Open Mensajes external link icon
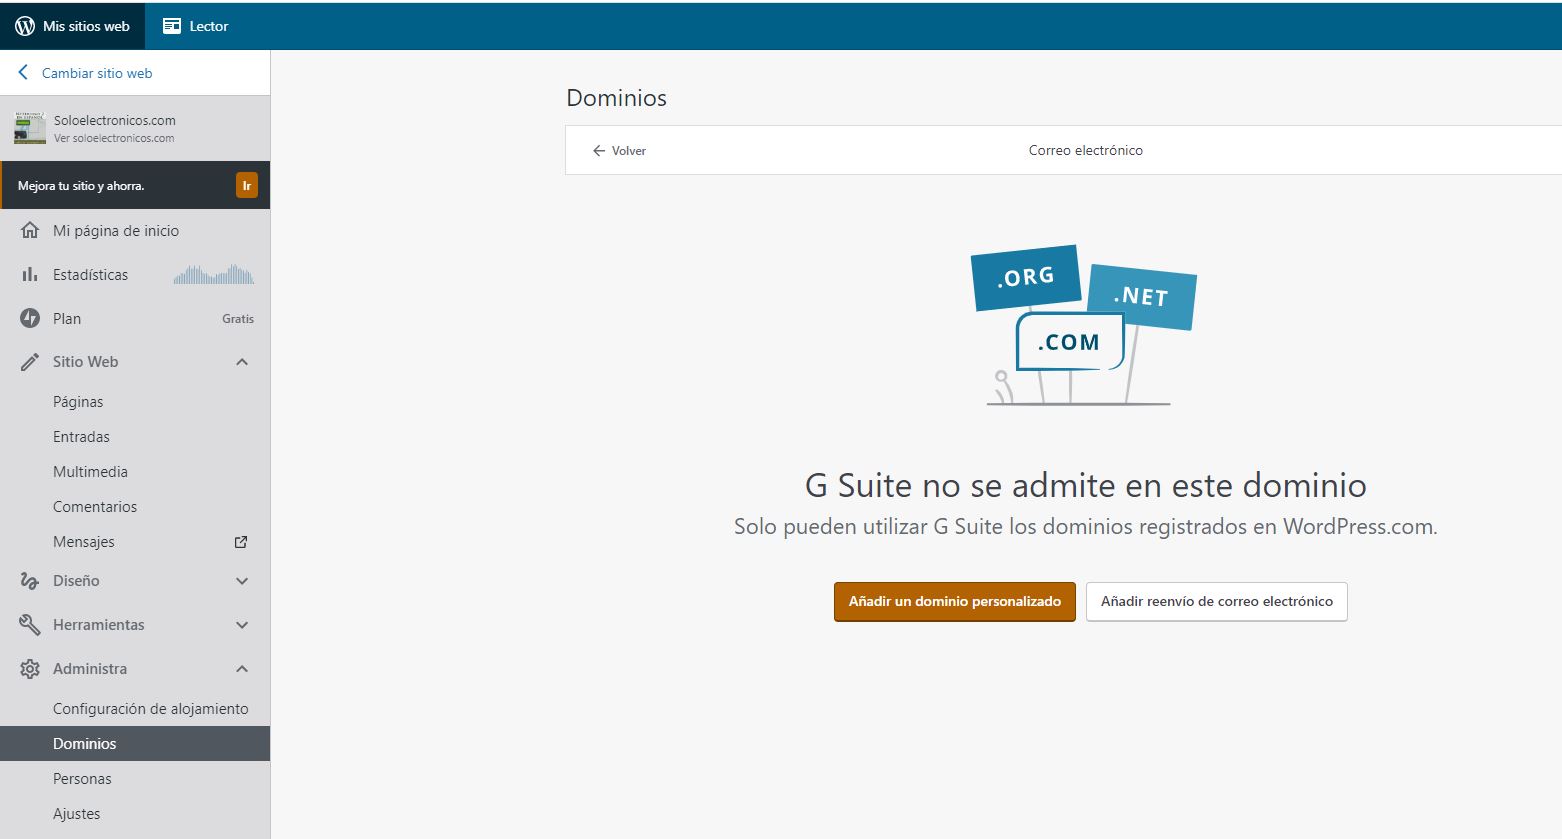Viewport: 1562px width, 839px height. [241, 542]
